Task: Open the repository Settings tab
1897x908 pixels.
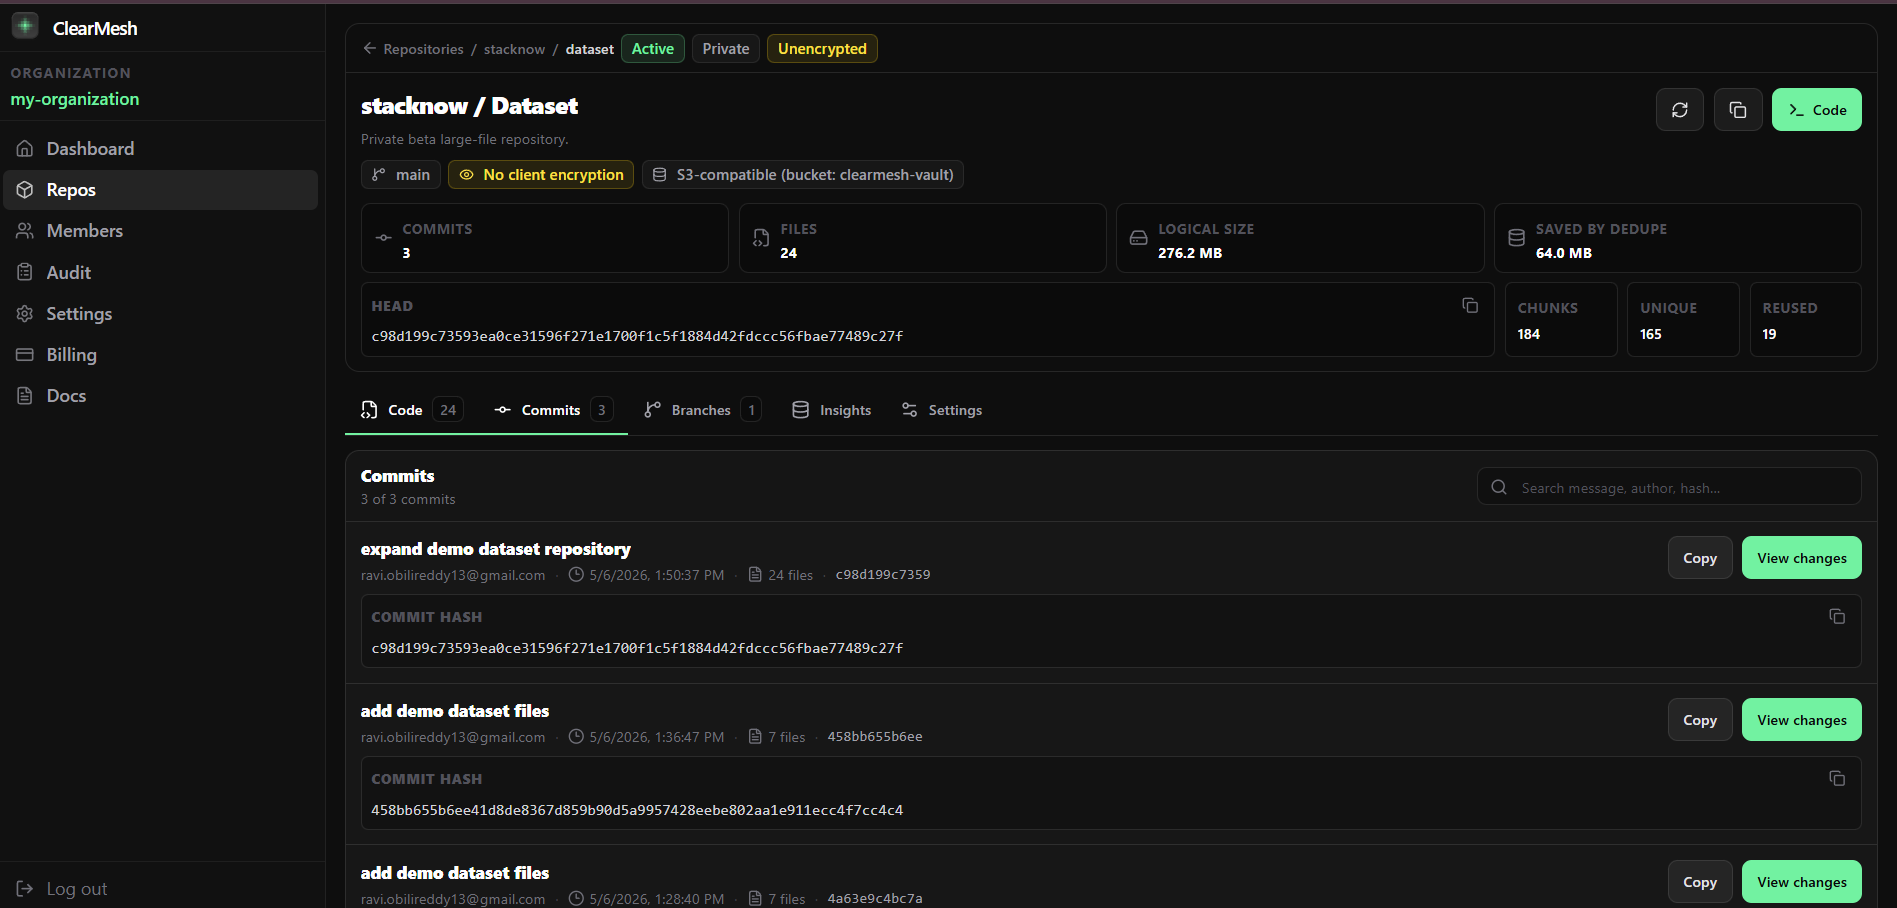Action: [x=941, y=410]
